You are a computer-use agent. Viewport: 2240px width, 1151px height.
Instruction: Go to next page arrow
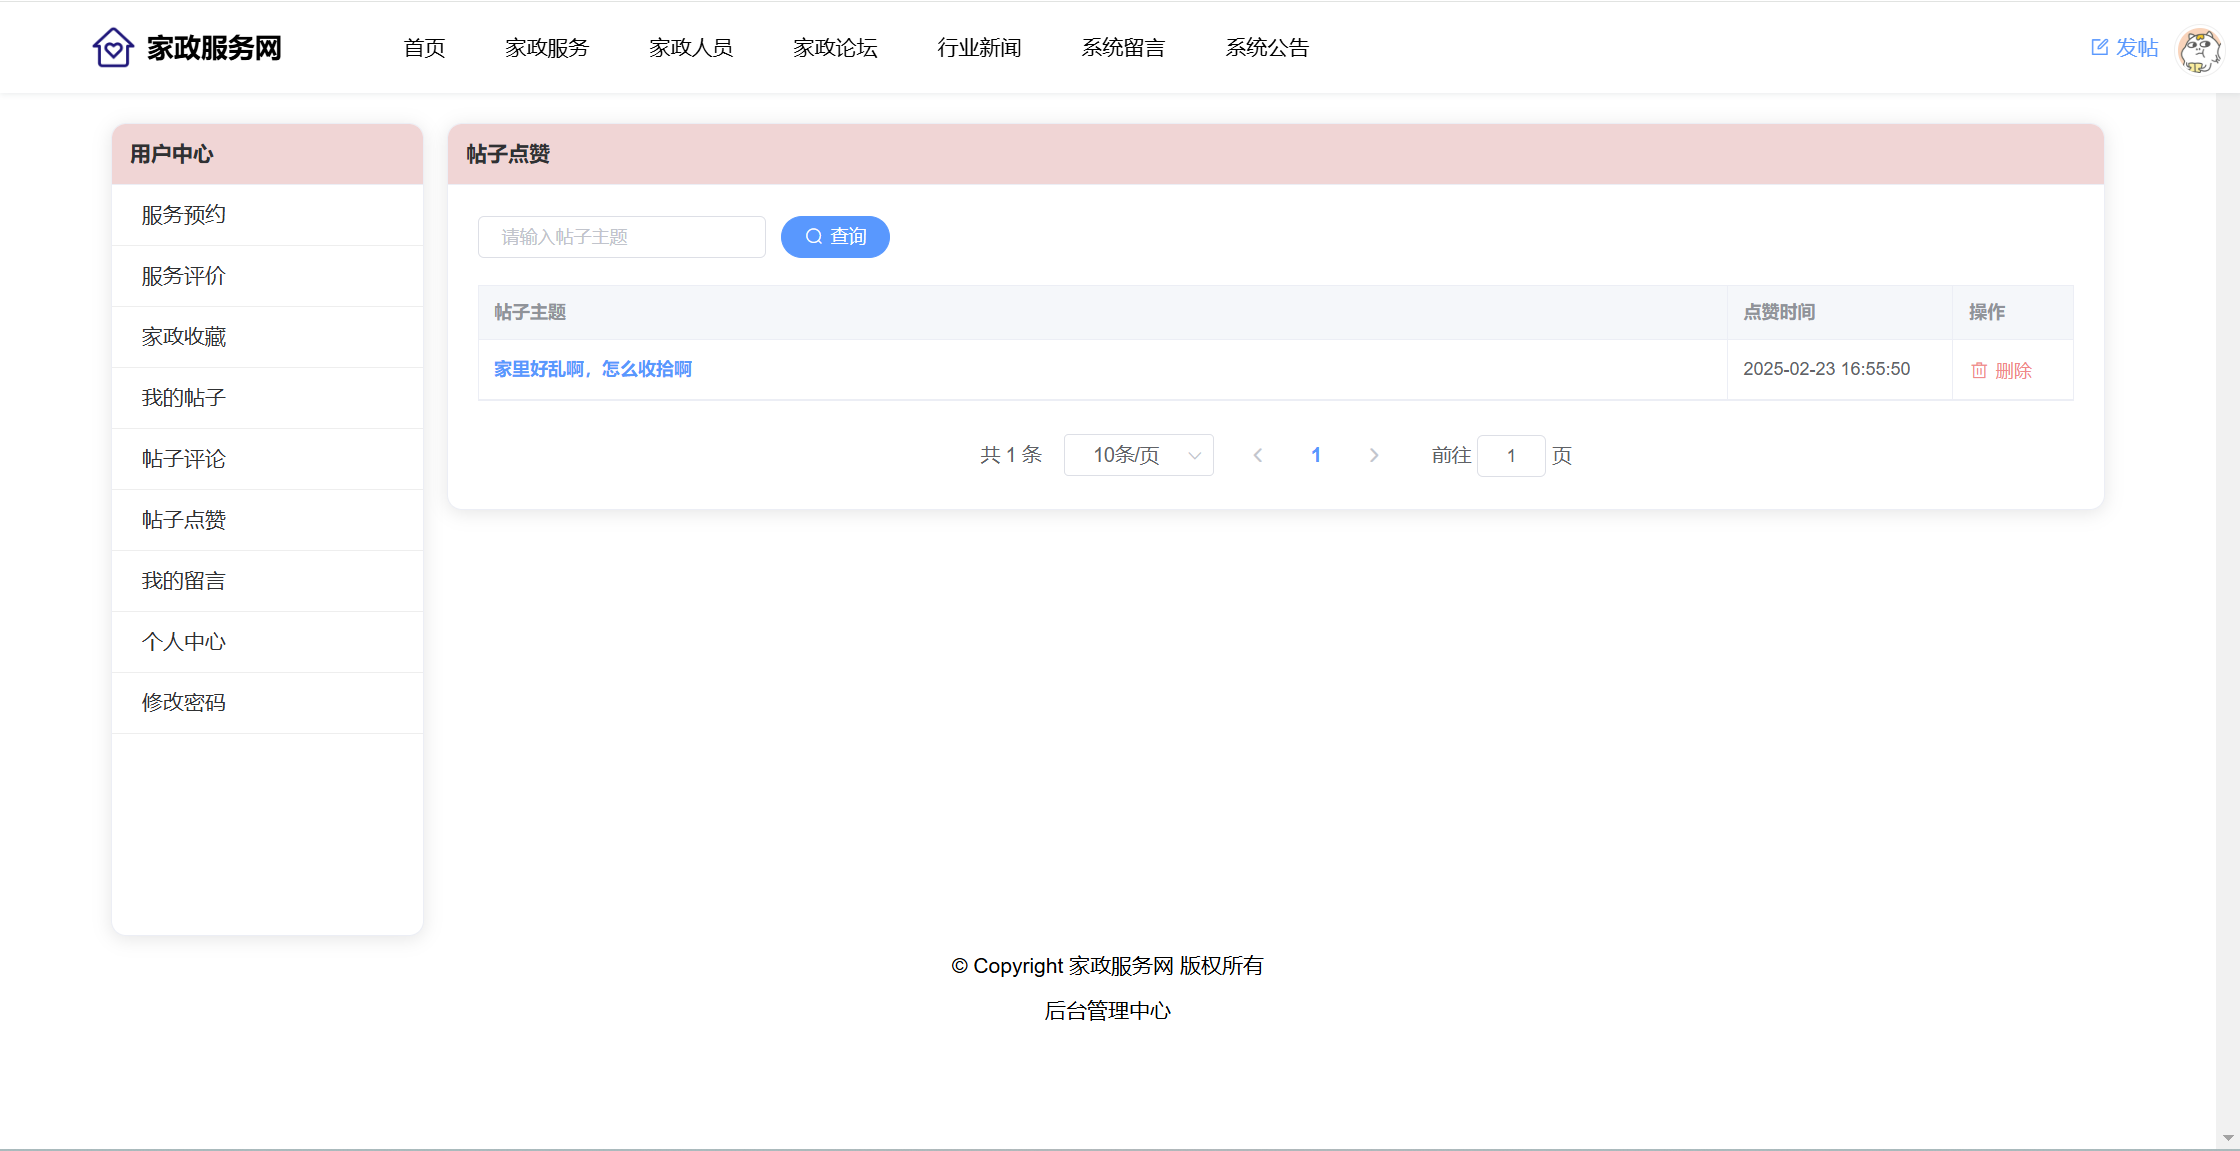pyautogui.click(x=1374, y=455)
